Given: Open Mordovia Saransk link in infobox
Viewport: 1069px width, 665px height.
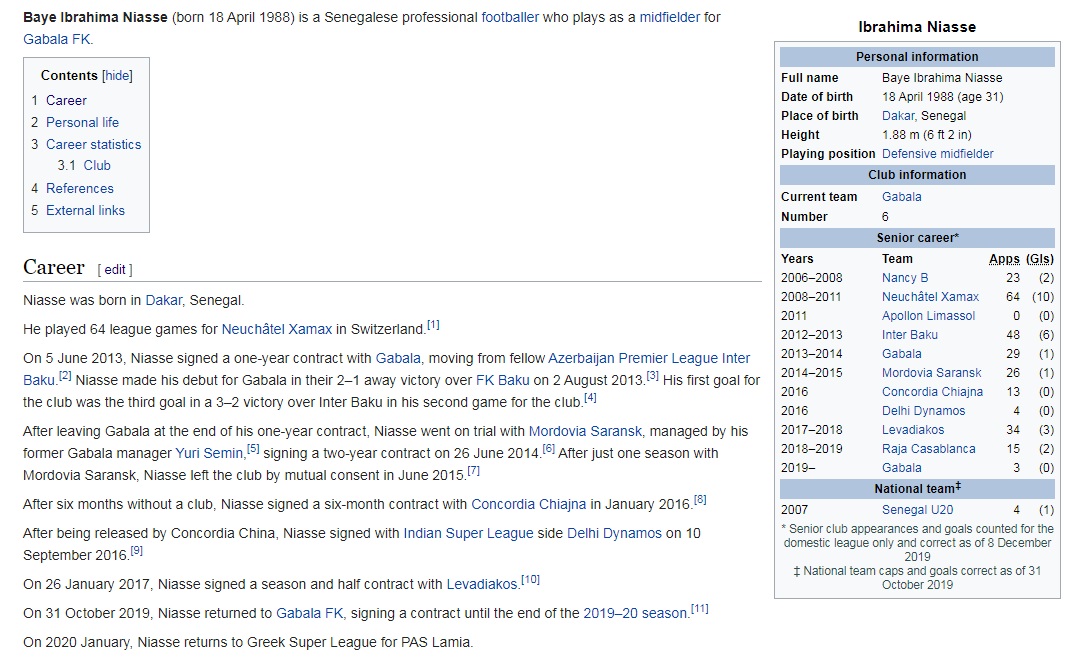Looking at the screenshot, I should pos(931,373).
